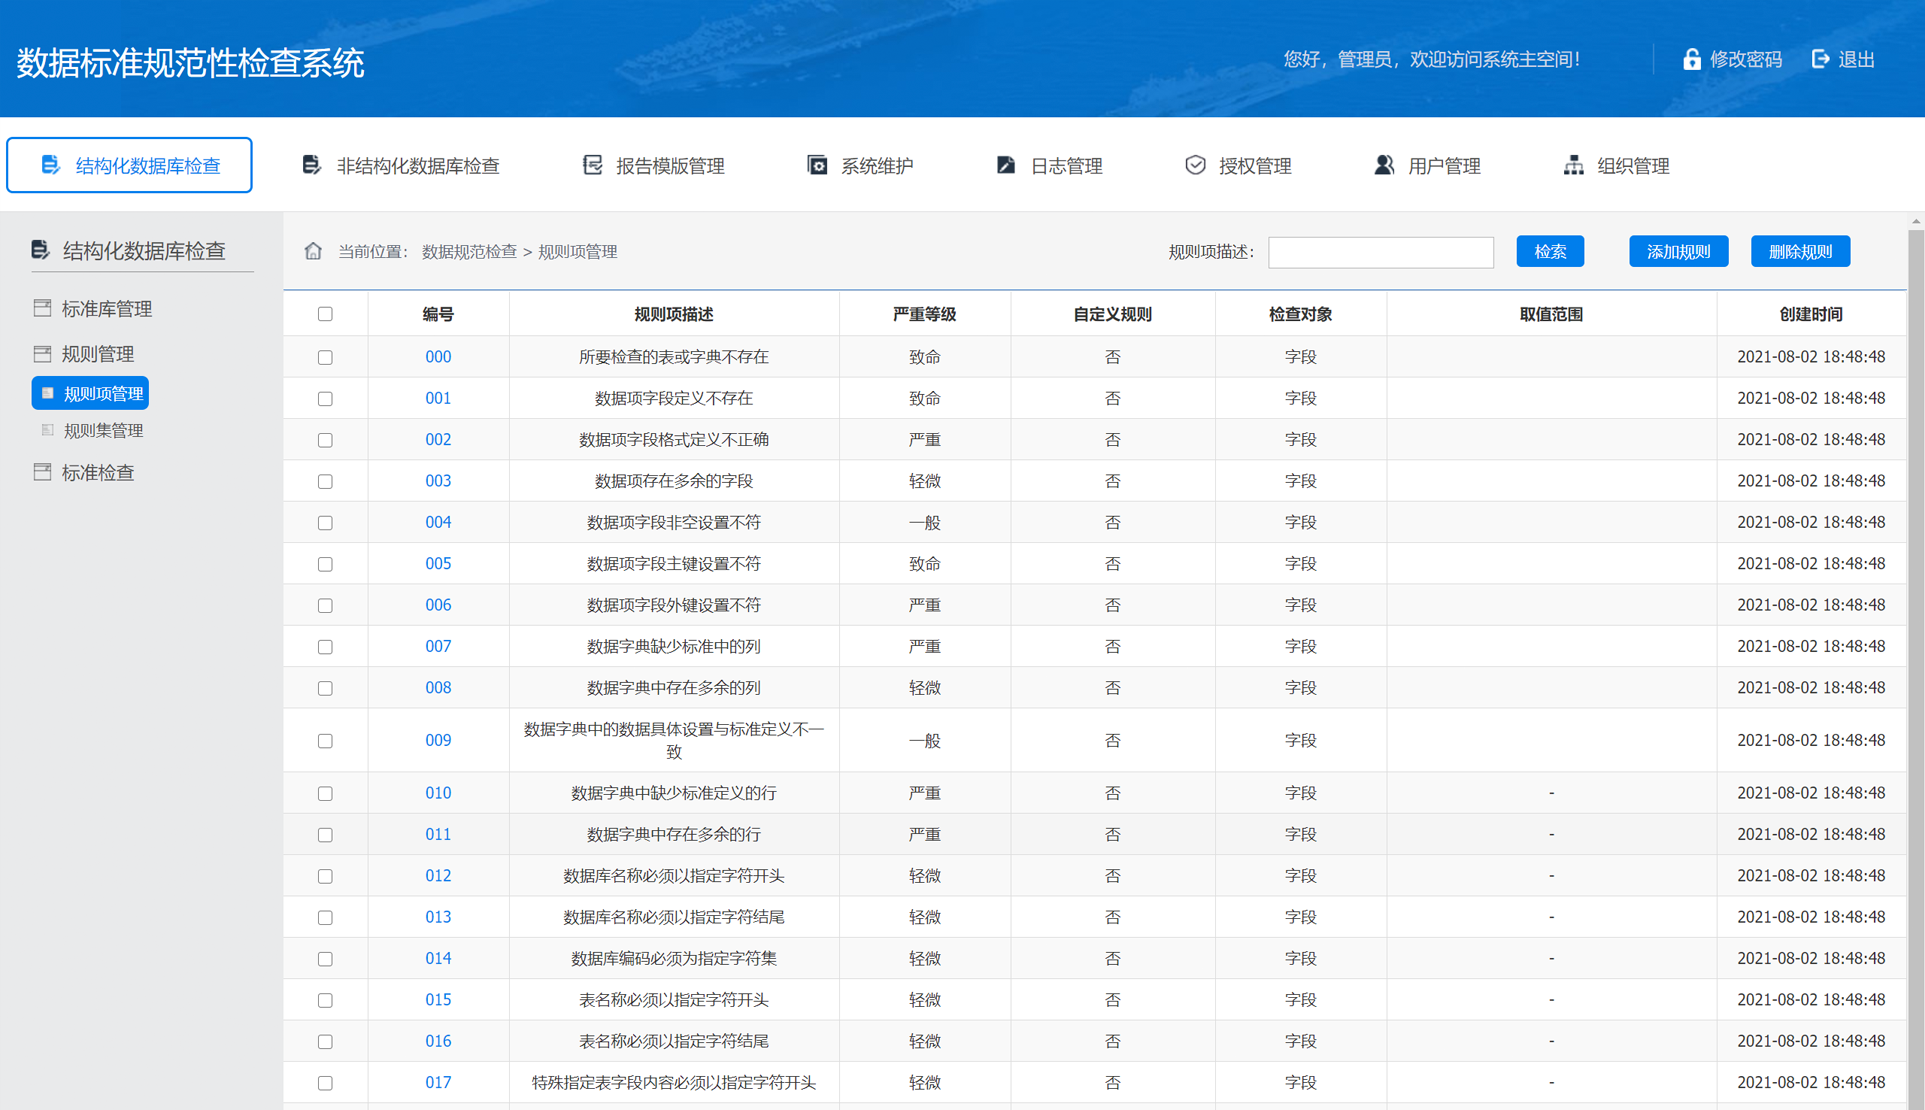Collapse the 规则管理 sidebar section
Screen dimensions: 1925x1110
tap(97, 354)
